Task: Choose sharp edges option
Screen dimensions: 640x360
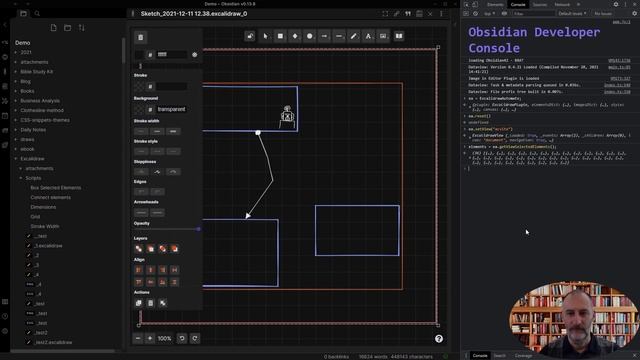Action: 141,191
